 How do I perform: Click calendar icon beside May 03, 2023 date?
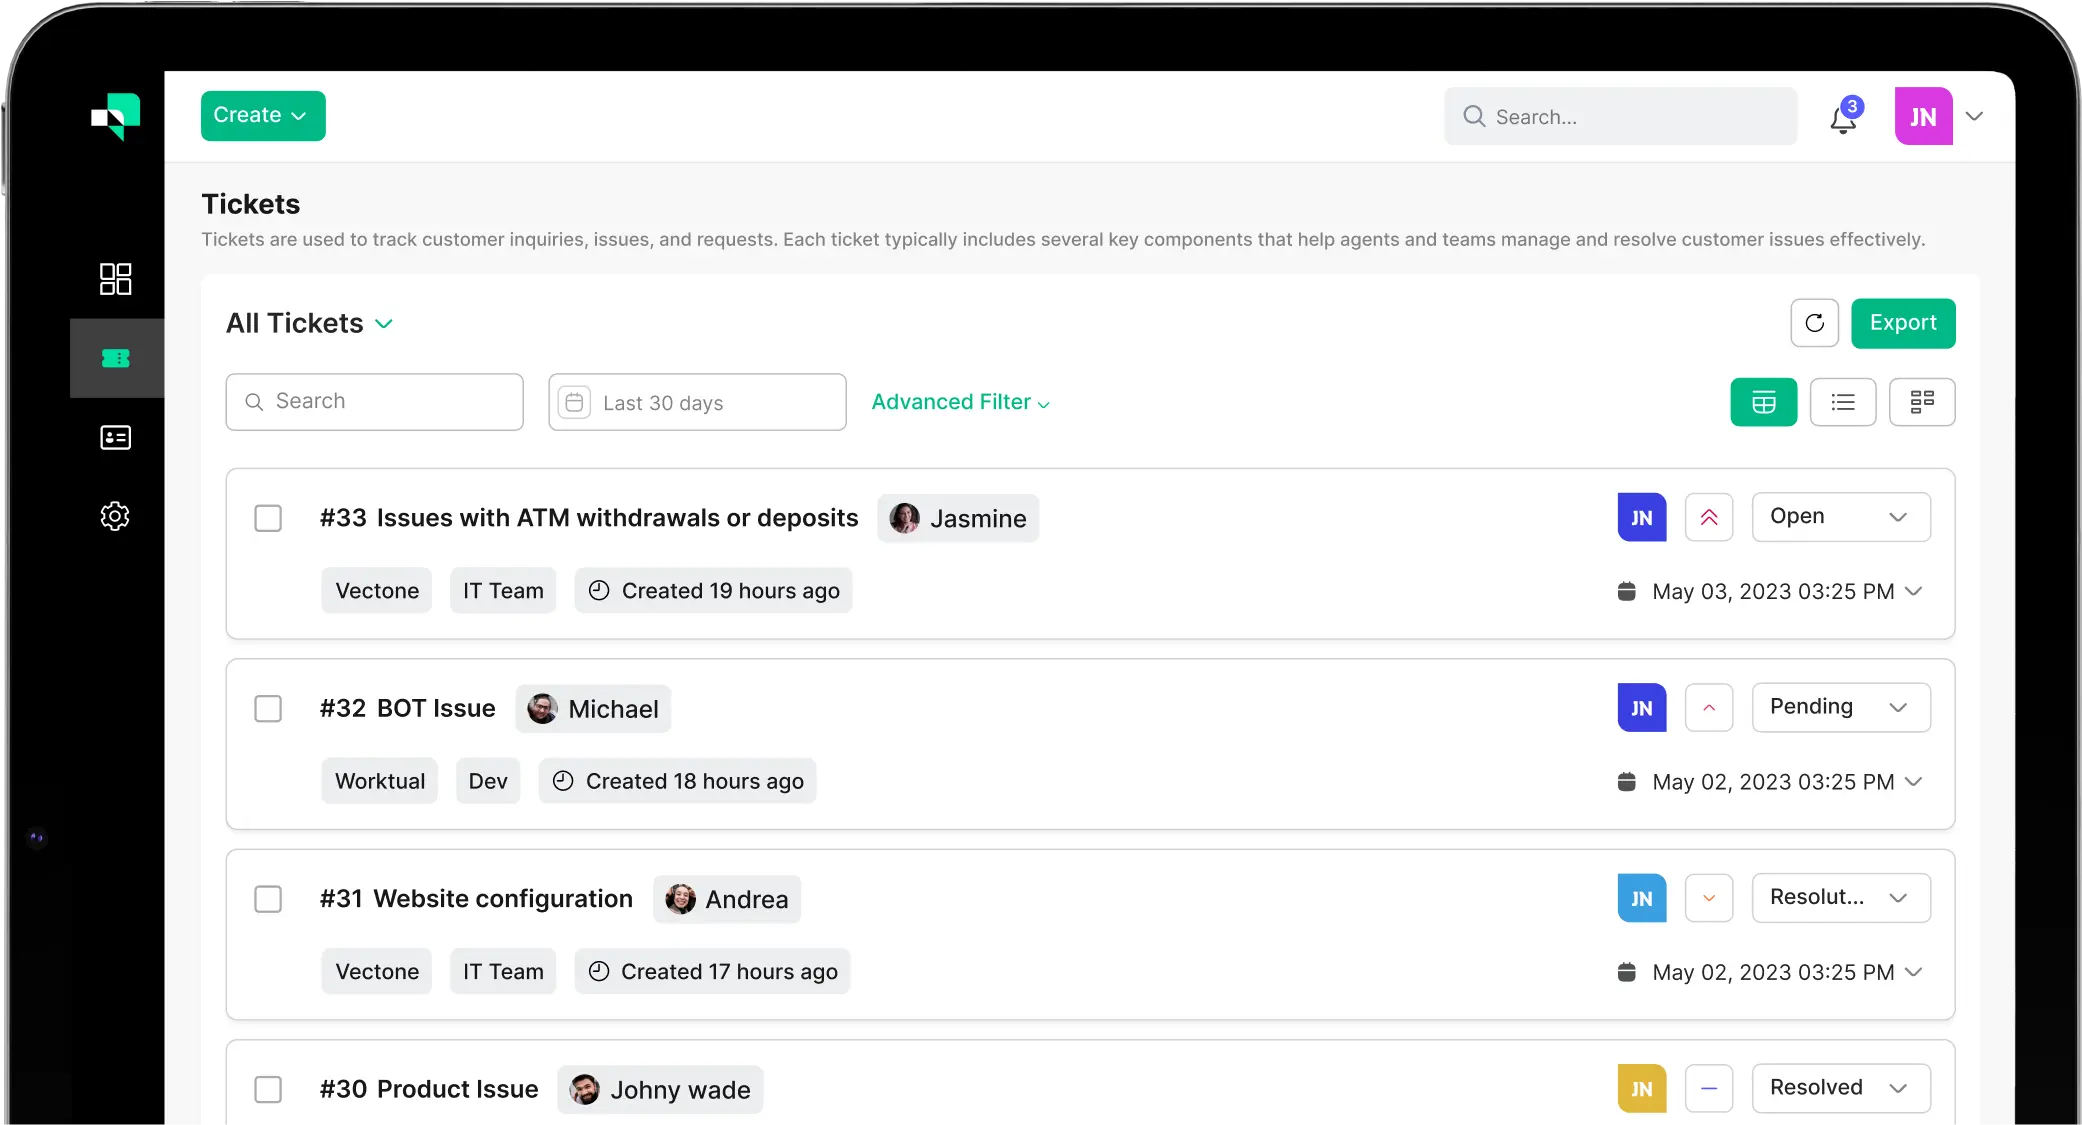(x=1627, y=591)
